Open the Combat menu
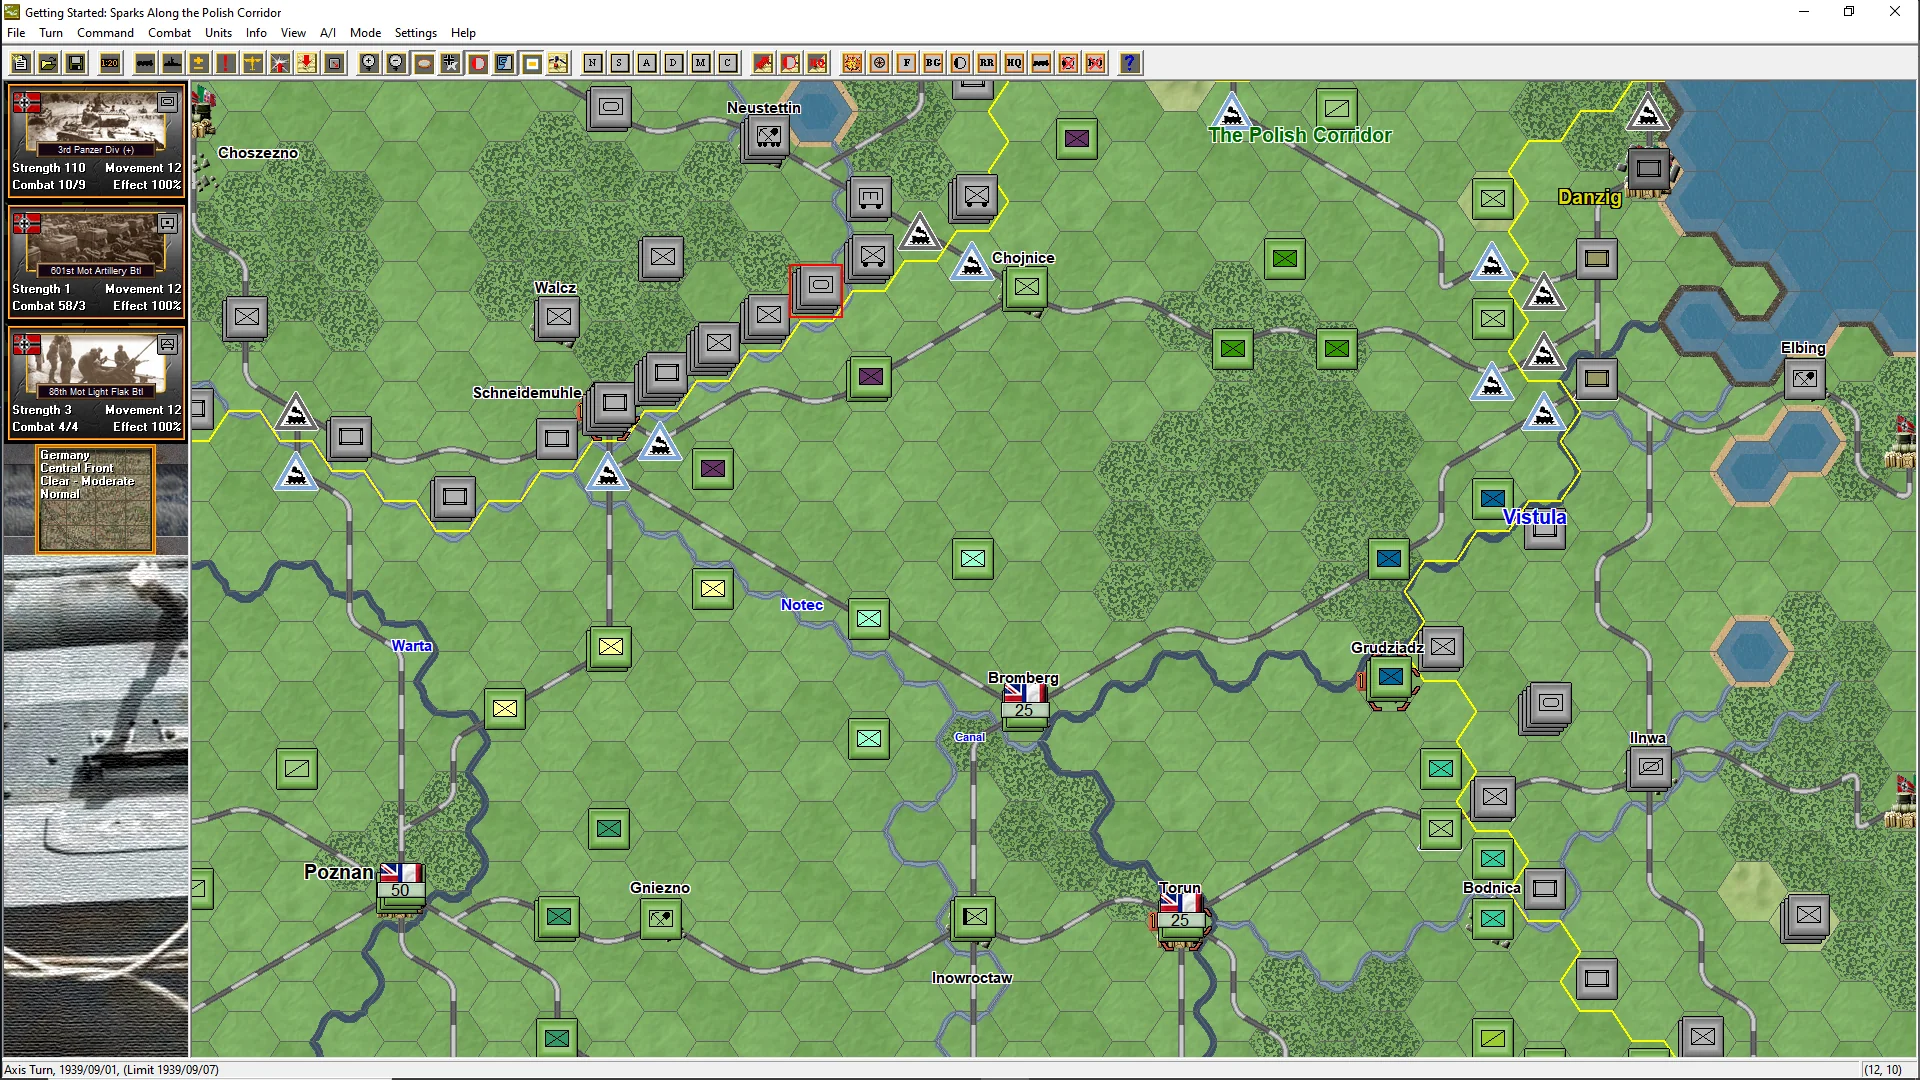This screenshot has height=1080, width=1920. tap(169, 33)
